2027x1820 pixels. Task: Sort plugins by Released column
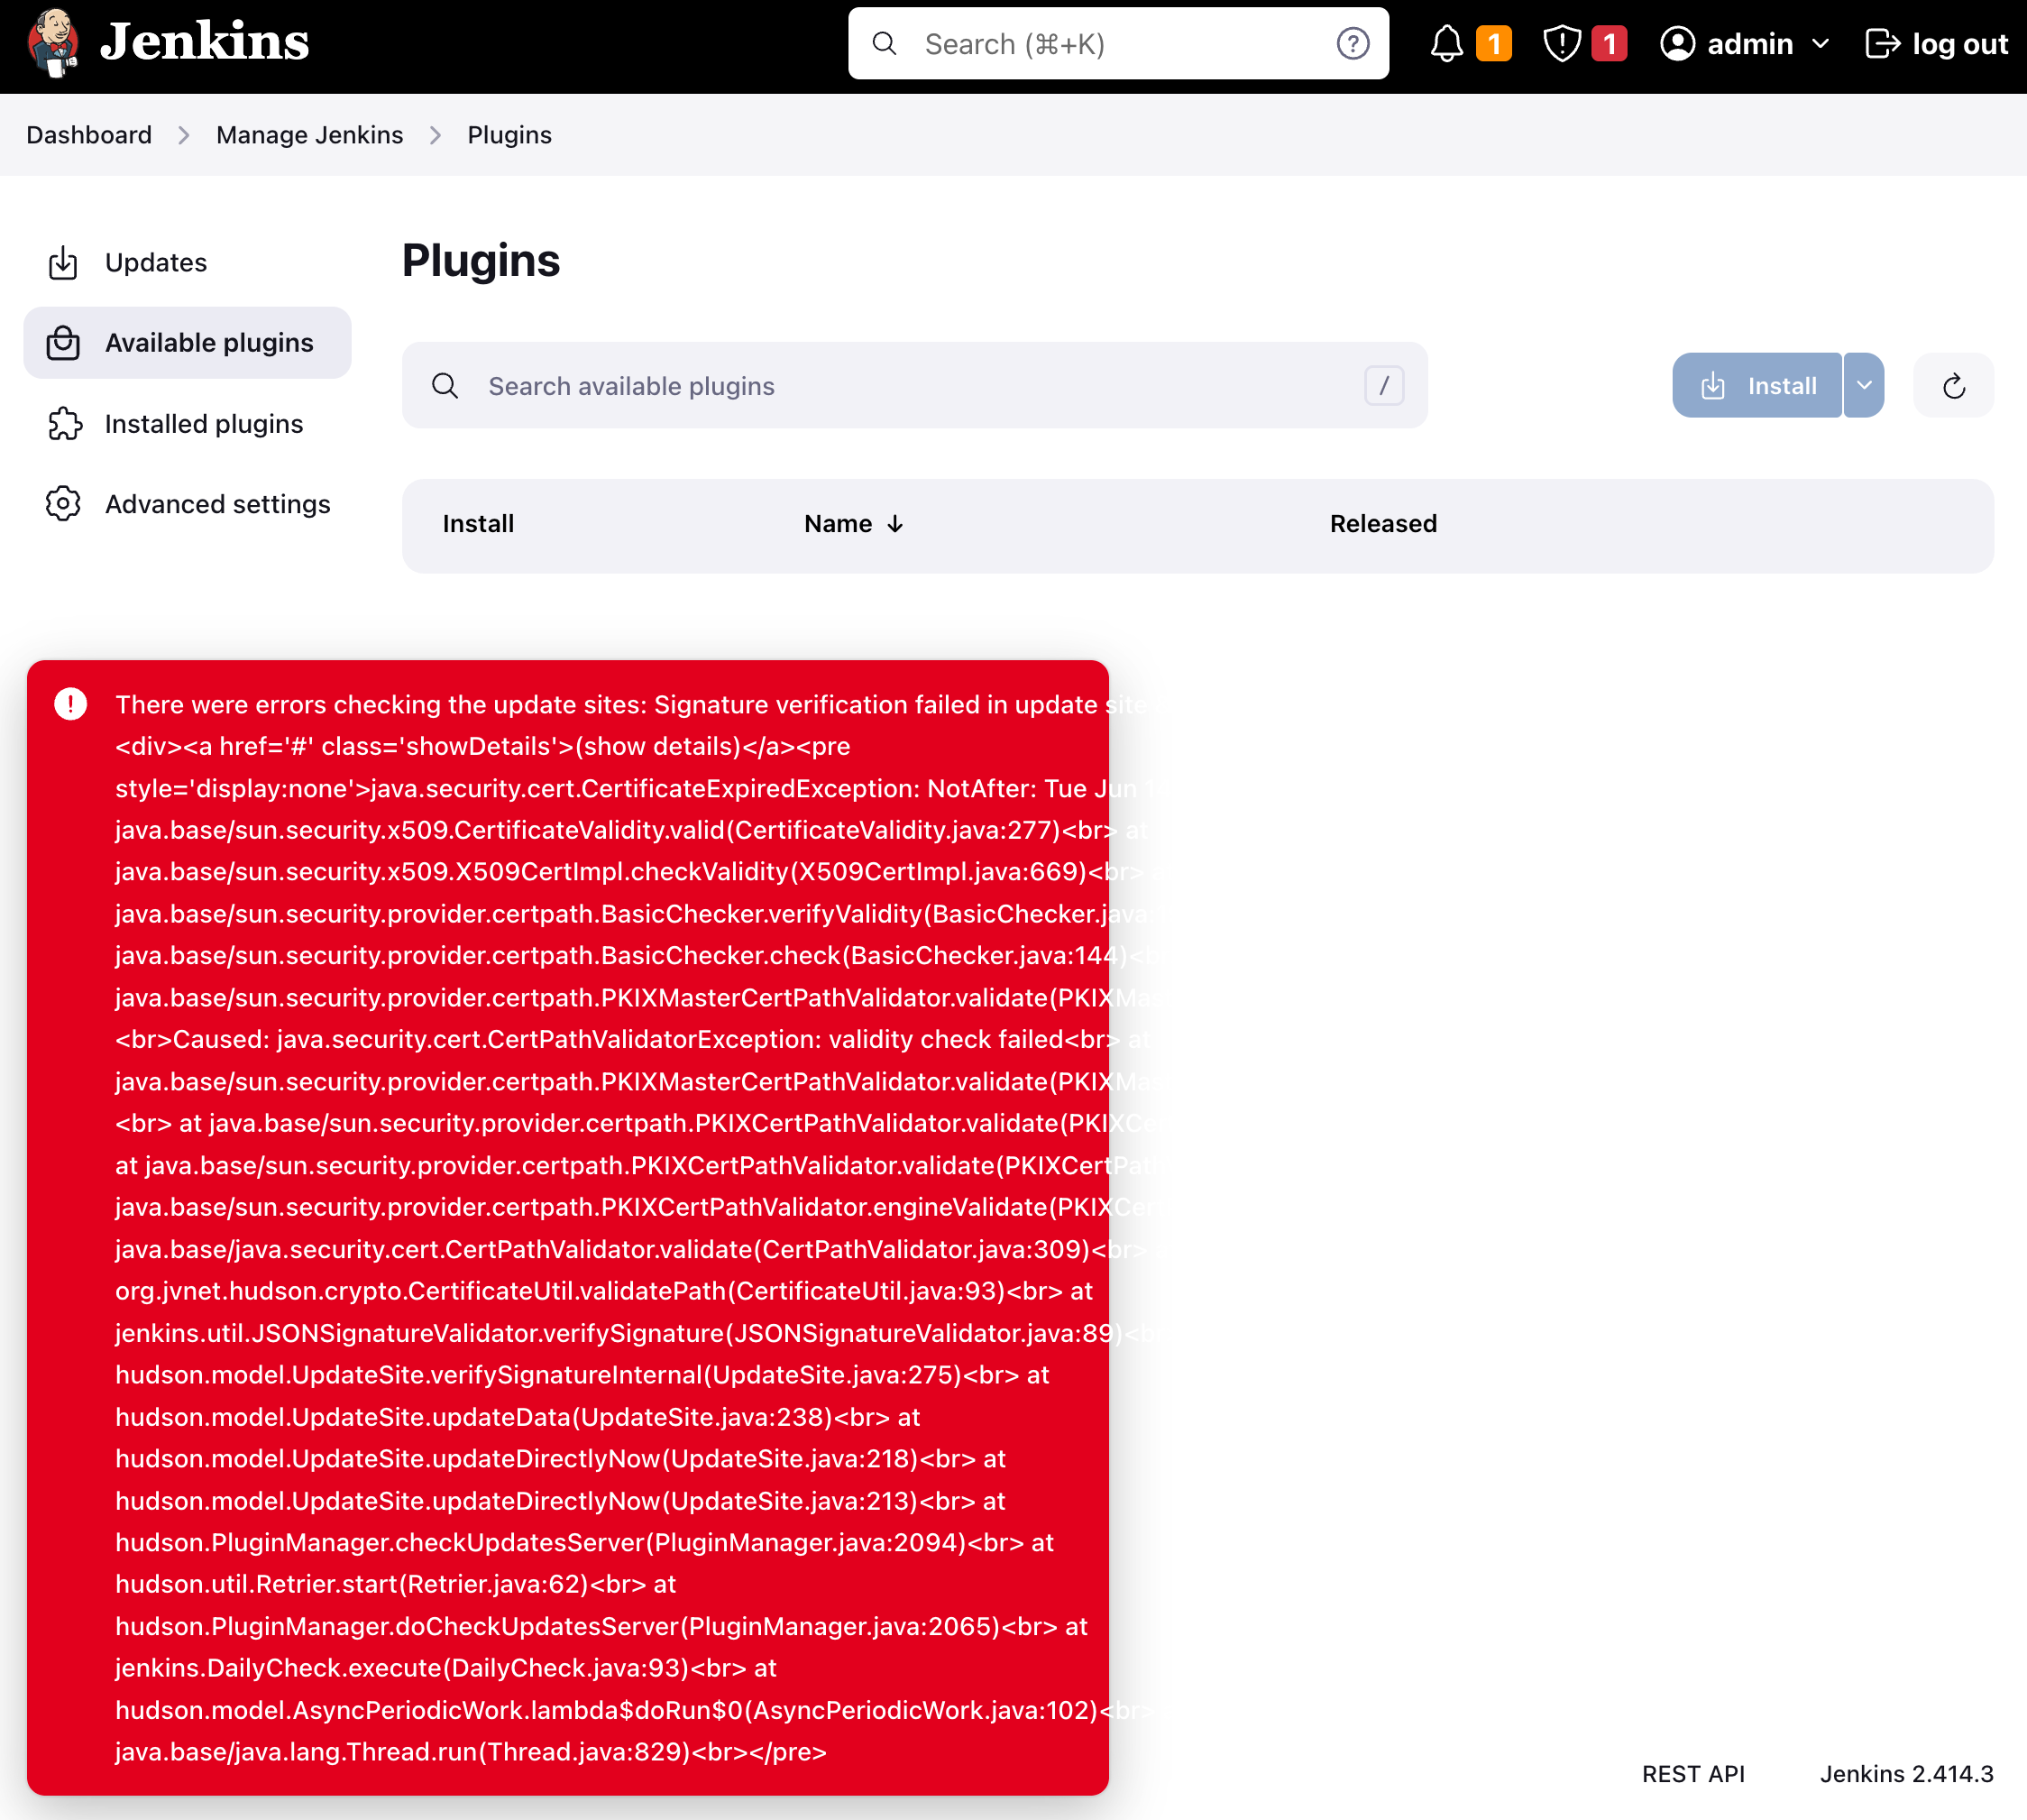tap(1383, 524)
